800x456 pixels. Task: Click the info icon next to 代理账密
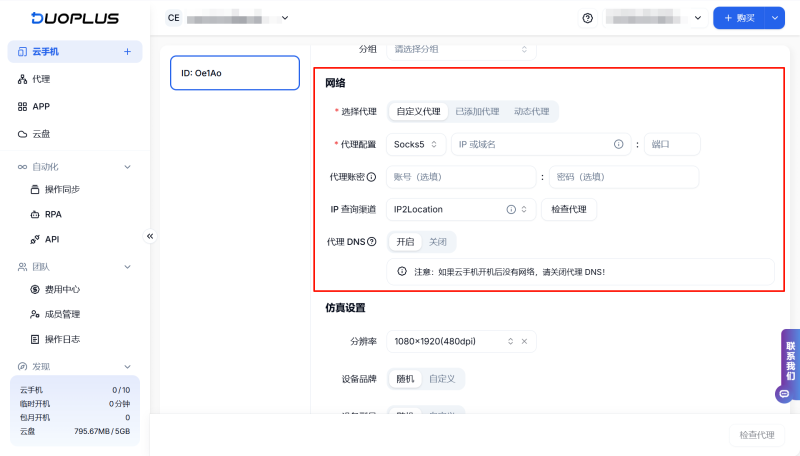[x=371, y=177]
